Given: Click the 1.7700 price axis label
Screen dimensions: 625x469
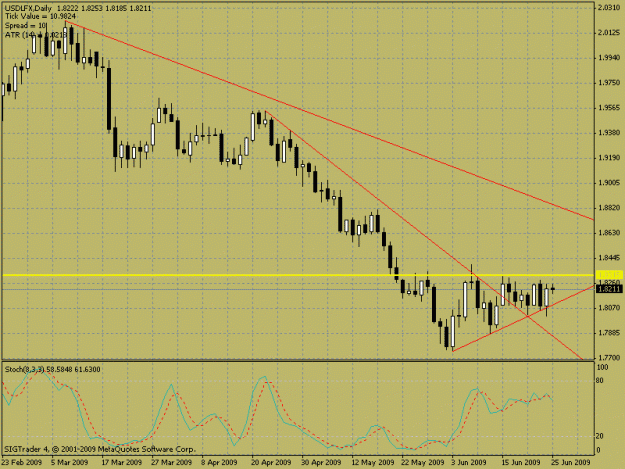Looking at the screenshot, I should click(x=609, y=358).
